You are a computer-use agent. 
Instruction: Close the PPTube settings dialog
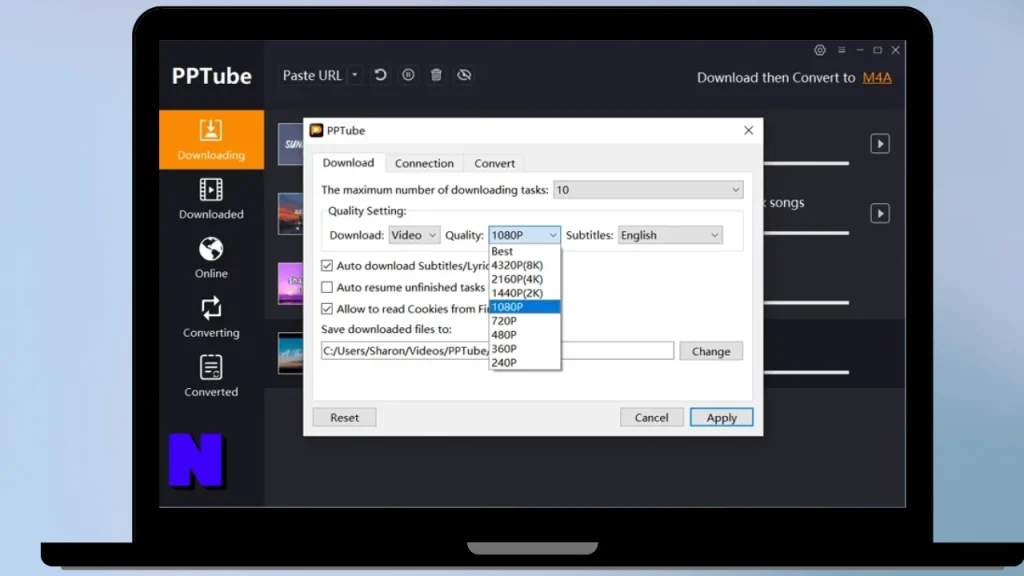(748, 131)
